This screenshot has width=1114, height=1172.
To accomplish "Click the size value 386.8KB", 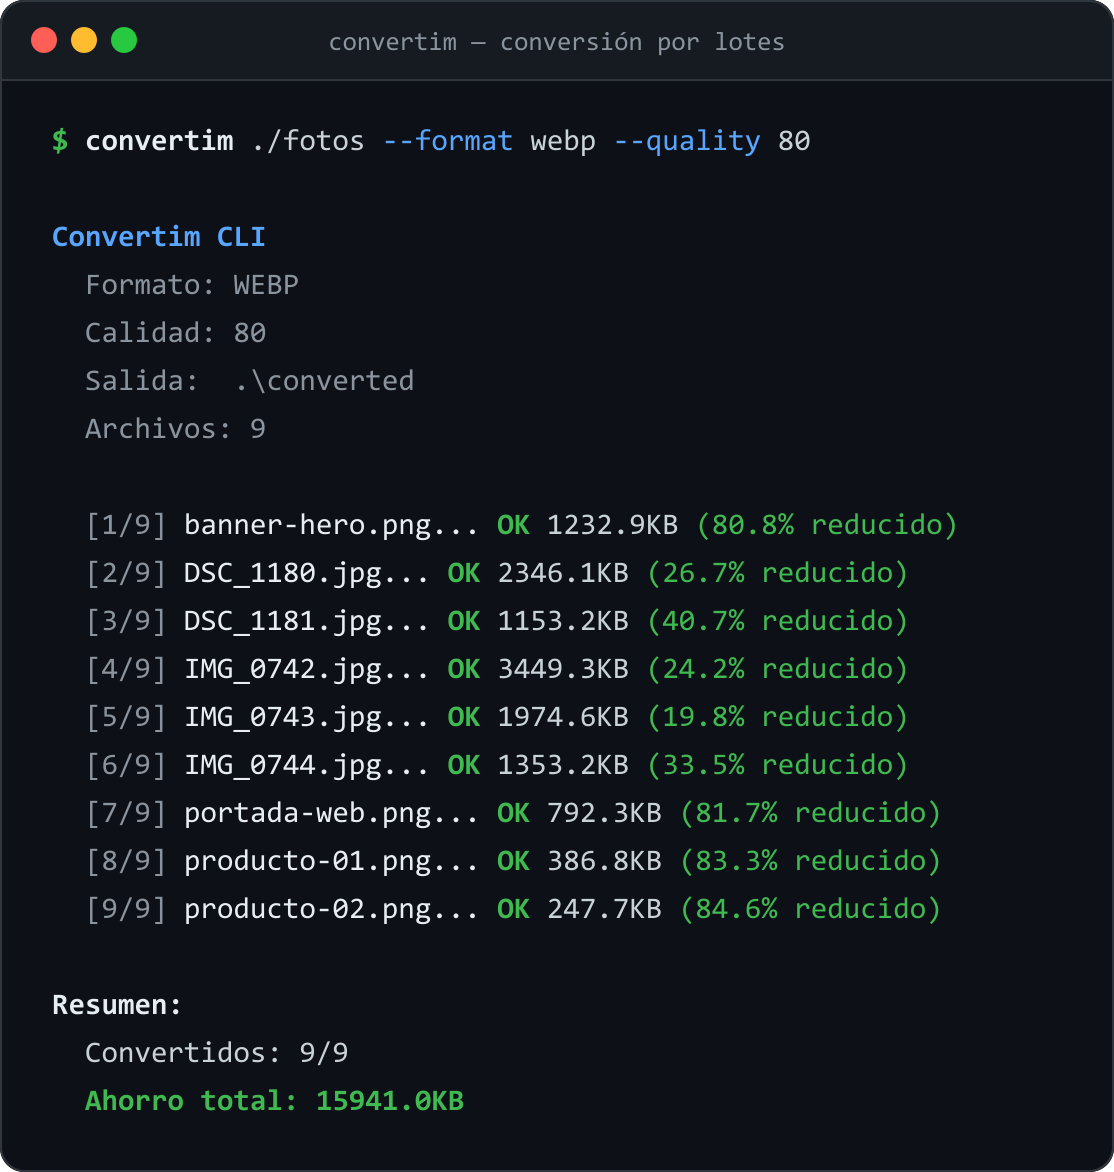I will pyautogui.click(x=605, y=860).
